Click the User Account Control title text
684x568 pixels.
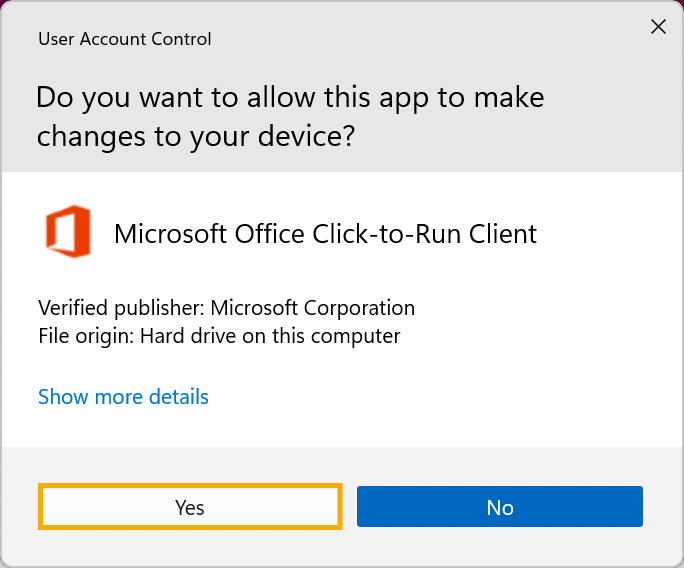[x=124, y=40]
